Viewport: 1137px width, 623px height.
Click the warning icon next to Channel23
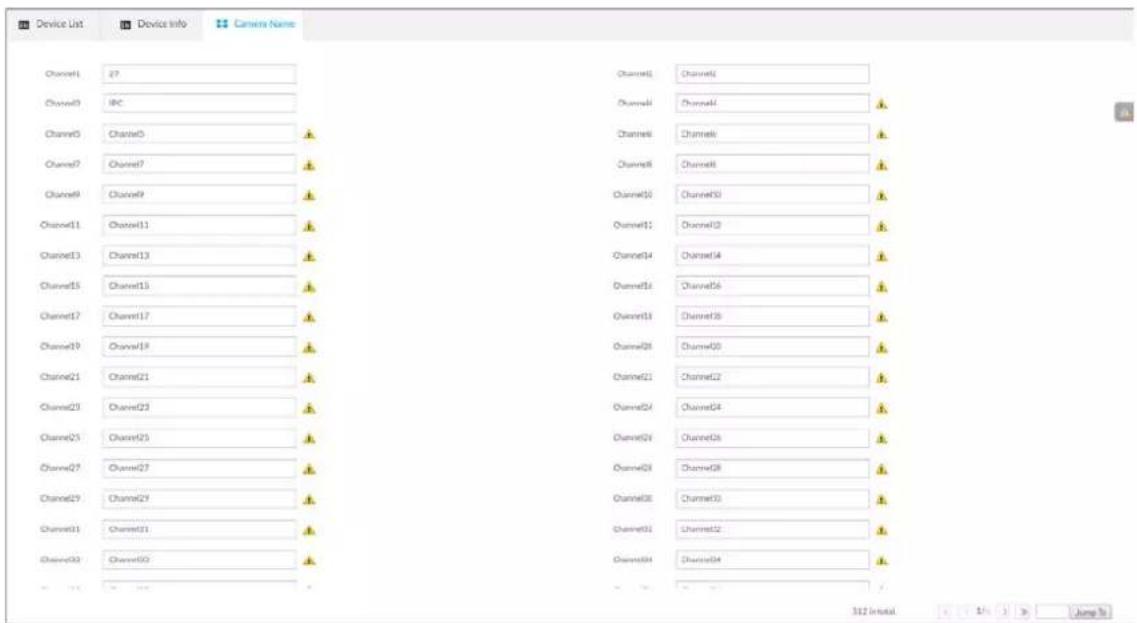point(310,408)
